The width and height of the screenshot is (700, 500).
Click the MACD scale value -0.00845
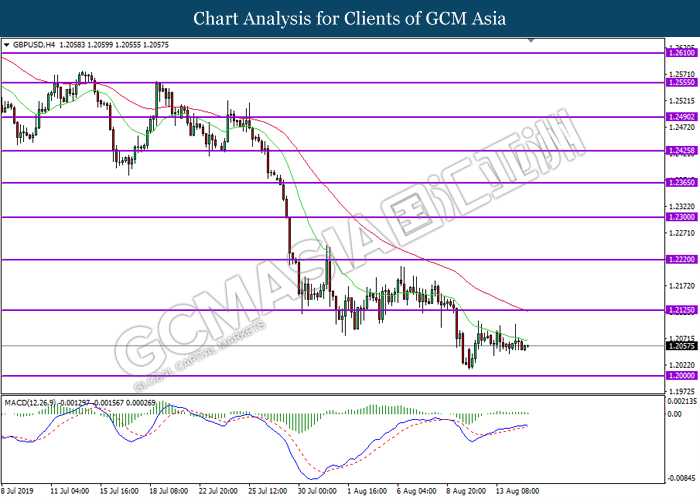pos(682,478)
